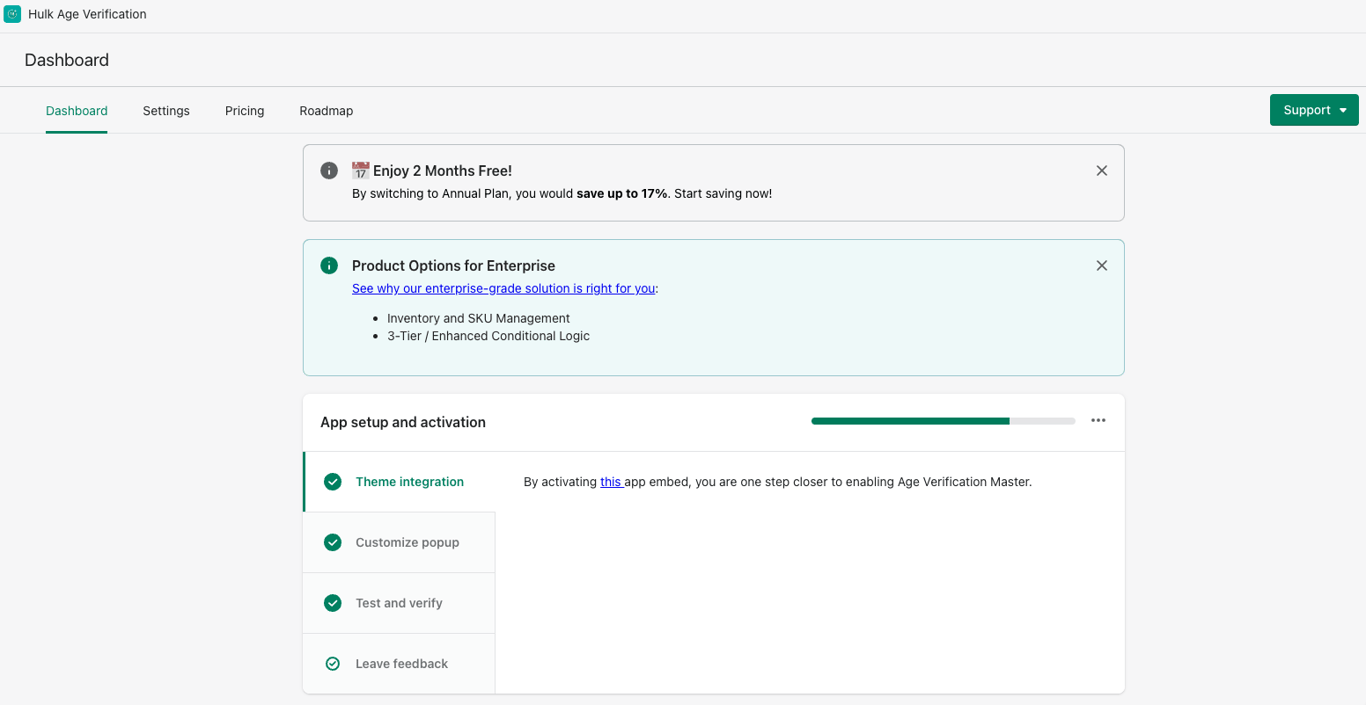Click the checkmark icon next to Theme integration

pyautogui.click(x=333, y=482)
